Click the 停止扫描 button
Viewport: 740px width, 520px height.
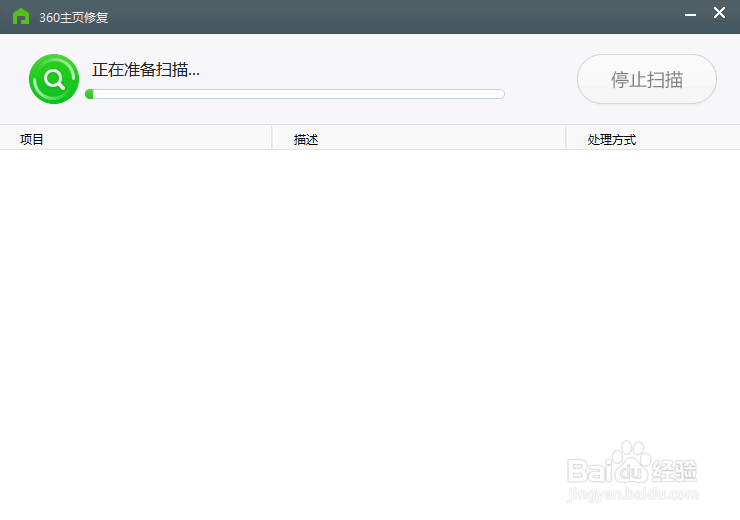(x=647, y=79)
